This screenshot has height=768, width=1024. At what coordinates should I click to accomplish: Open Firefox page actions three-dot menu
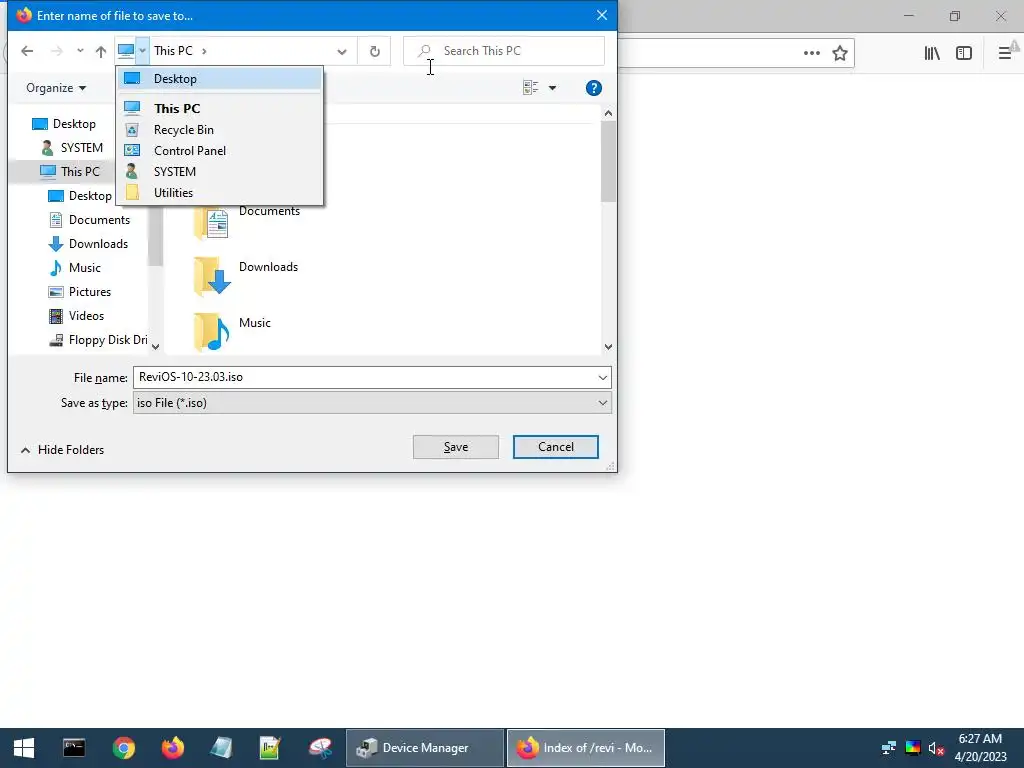click(x=812, y=54)
